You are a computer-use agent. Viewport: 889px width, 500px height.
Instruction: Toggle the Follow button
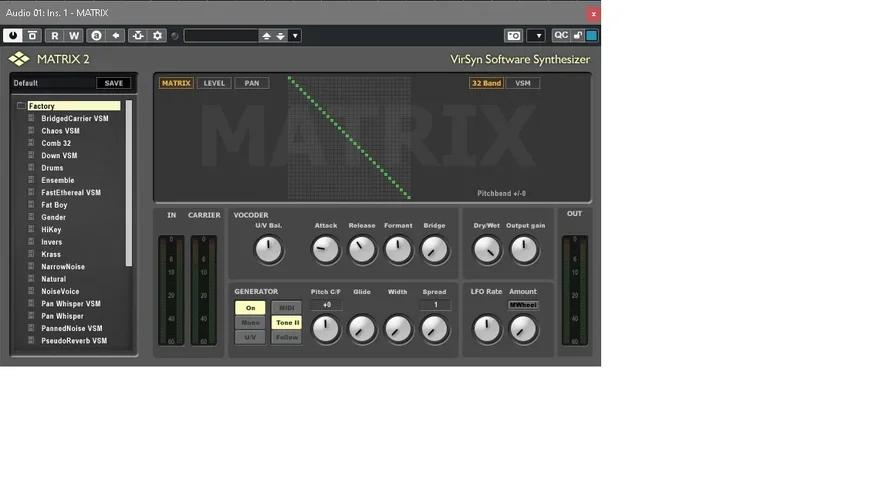coord(286,337)
